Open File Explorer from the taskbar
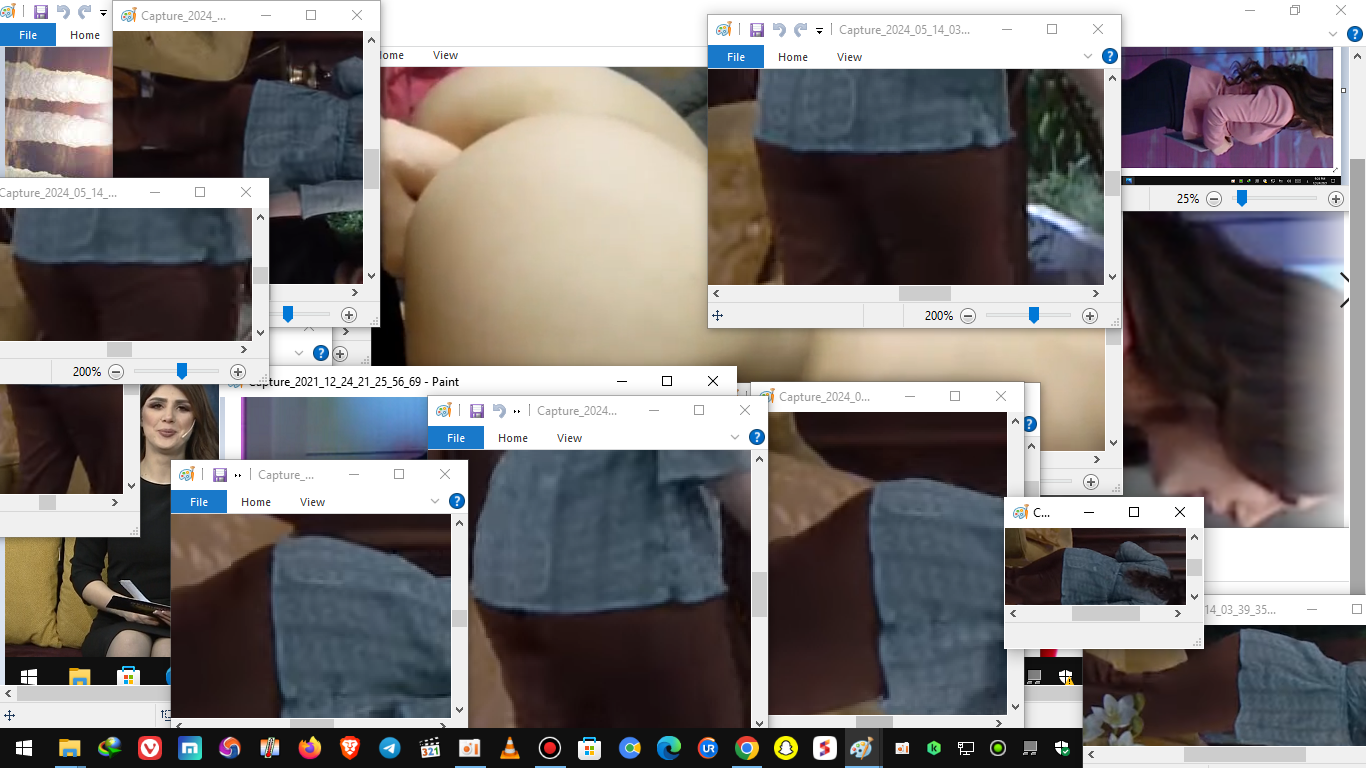 click(x=69, y=748)
